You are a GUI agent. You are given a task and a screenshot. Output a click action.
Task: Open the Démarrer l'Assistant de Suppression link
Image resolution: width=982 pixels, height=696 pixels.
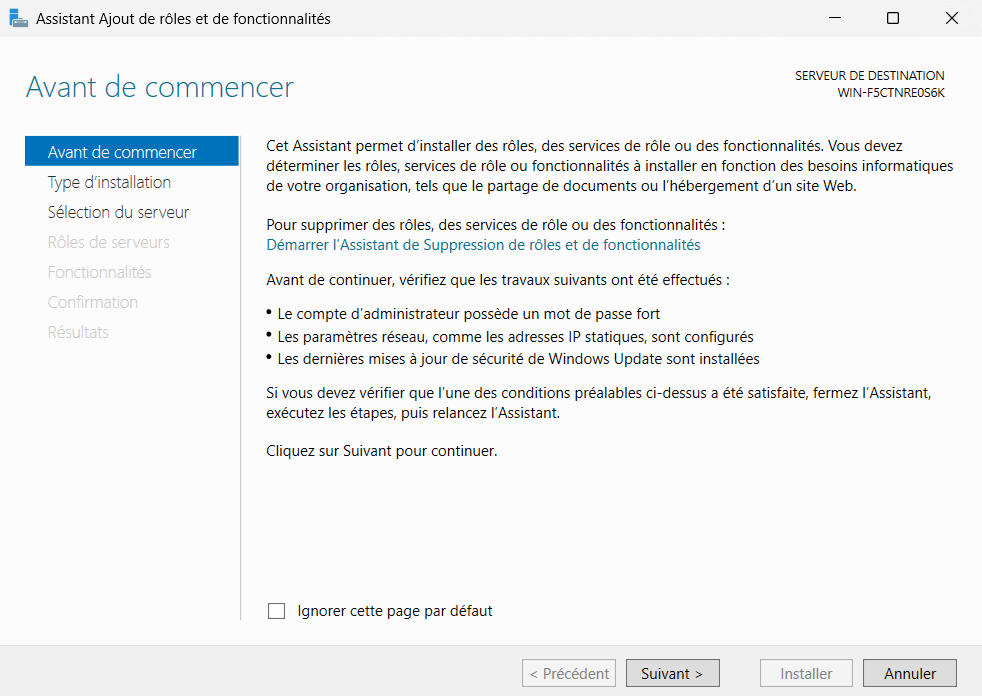483,245
